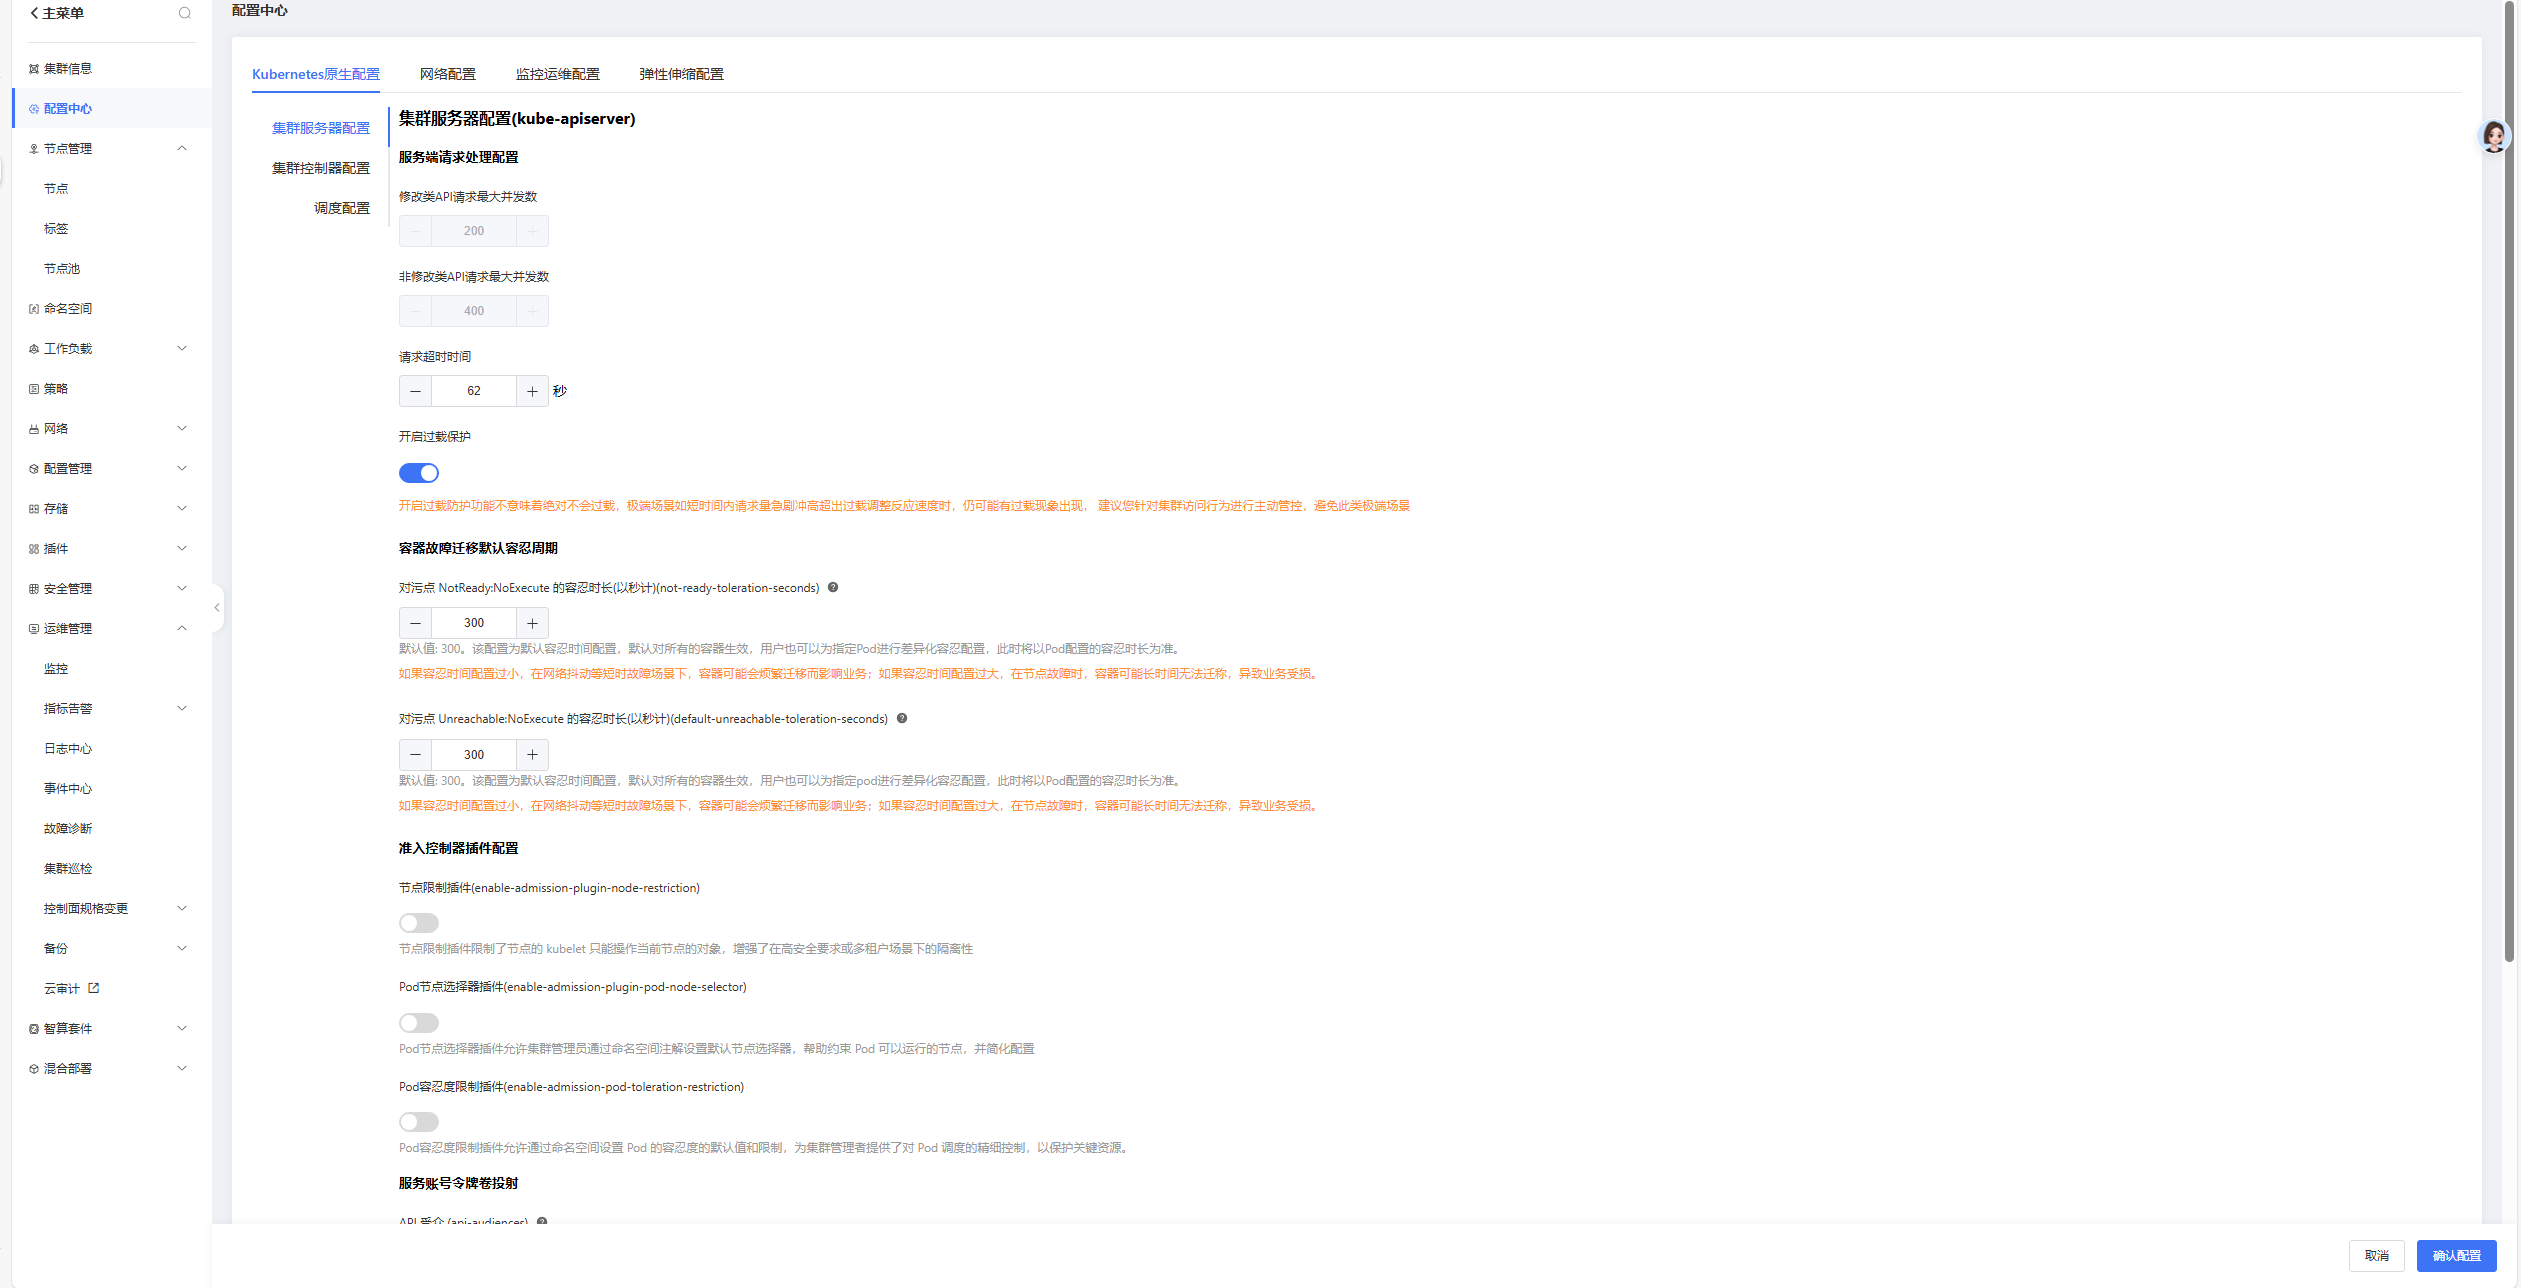Image resolution: width=2522 pixels, height=1288 pixels.
Task: Click the assistant avatar icon at right
Action: click(x=2494, y=136)
